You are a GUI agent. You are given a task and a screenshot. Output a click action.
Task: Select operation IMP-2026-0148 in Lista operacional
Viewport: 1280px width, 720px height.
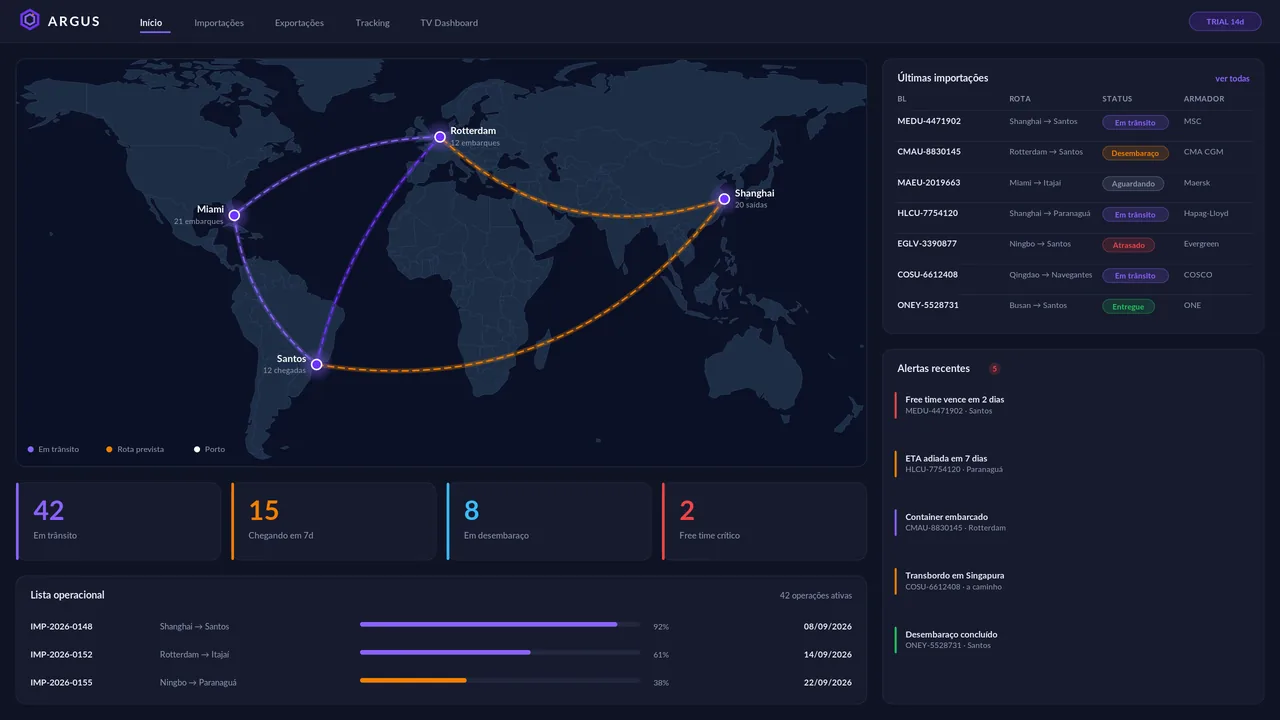(x=62, y=627)
